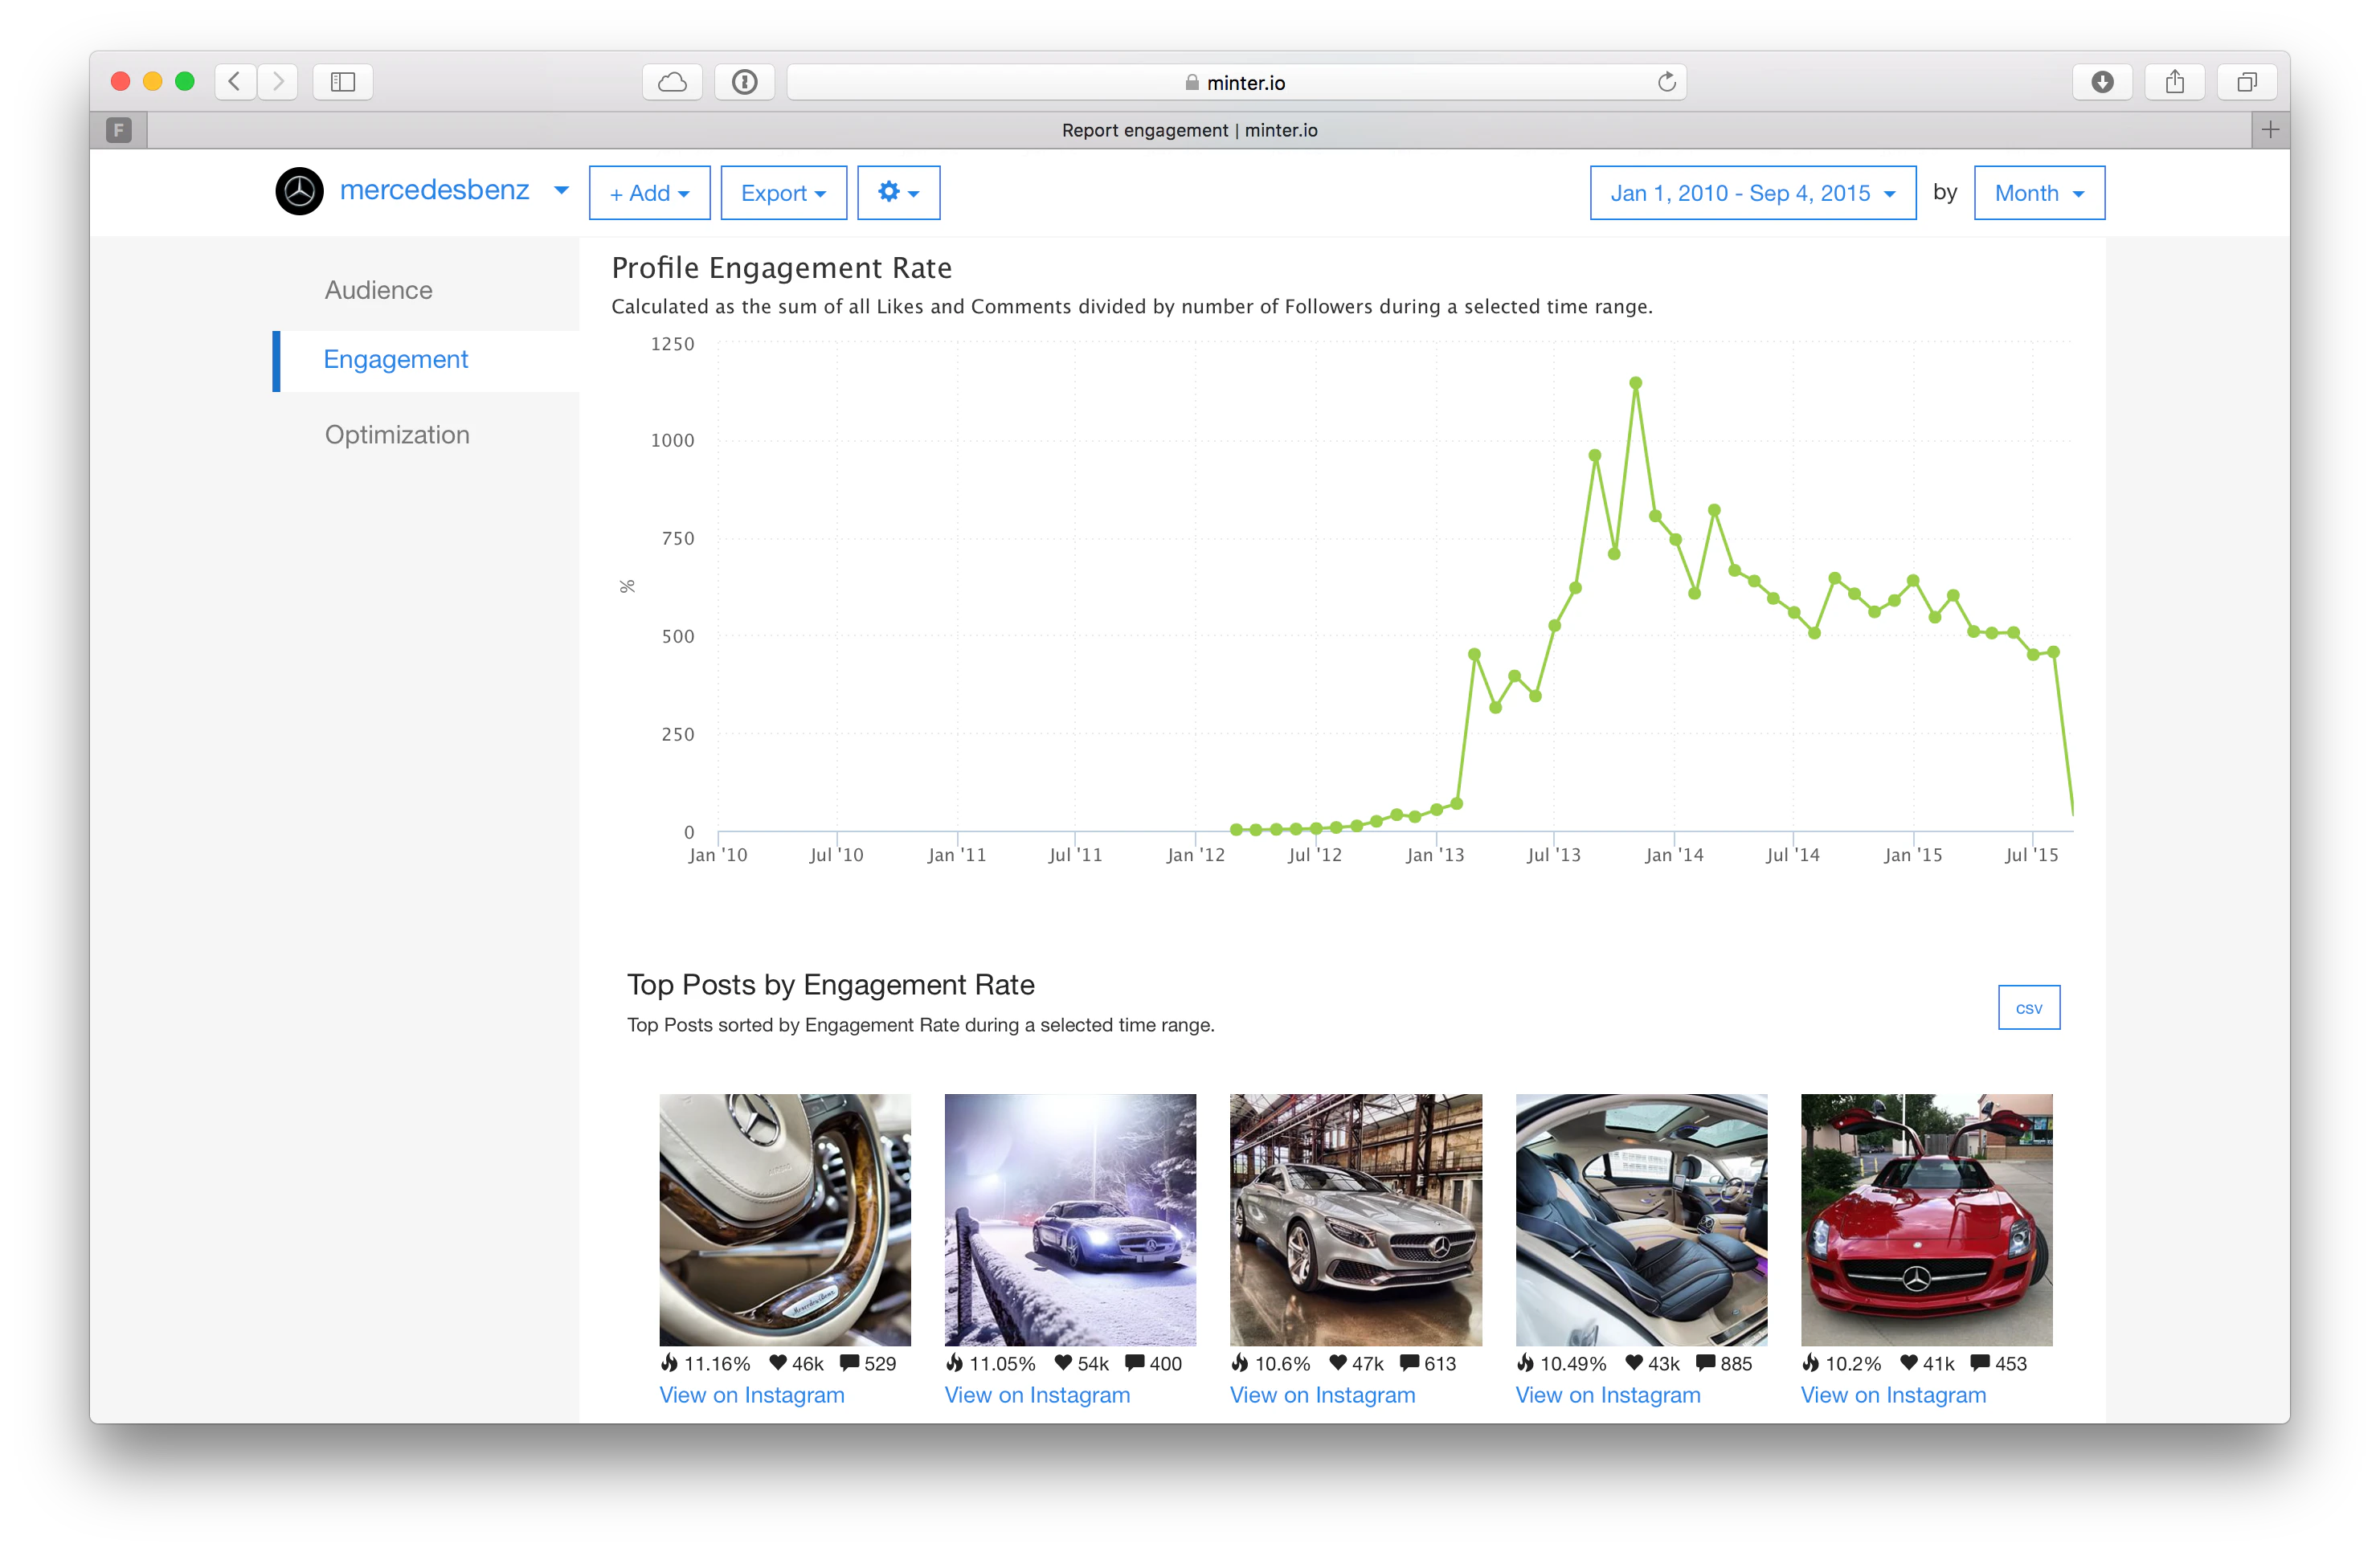Switch to the Optimization section
Image resolution: width=2380 pixels, height=1552 pixels.
pos(397,435)
